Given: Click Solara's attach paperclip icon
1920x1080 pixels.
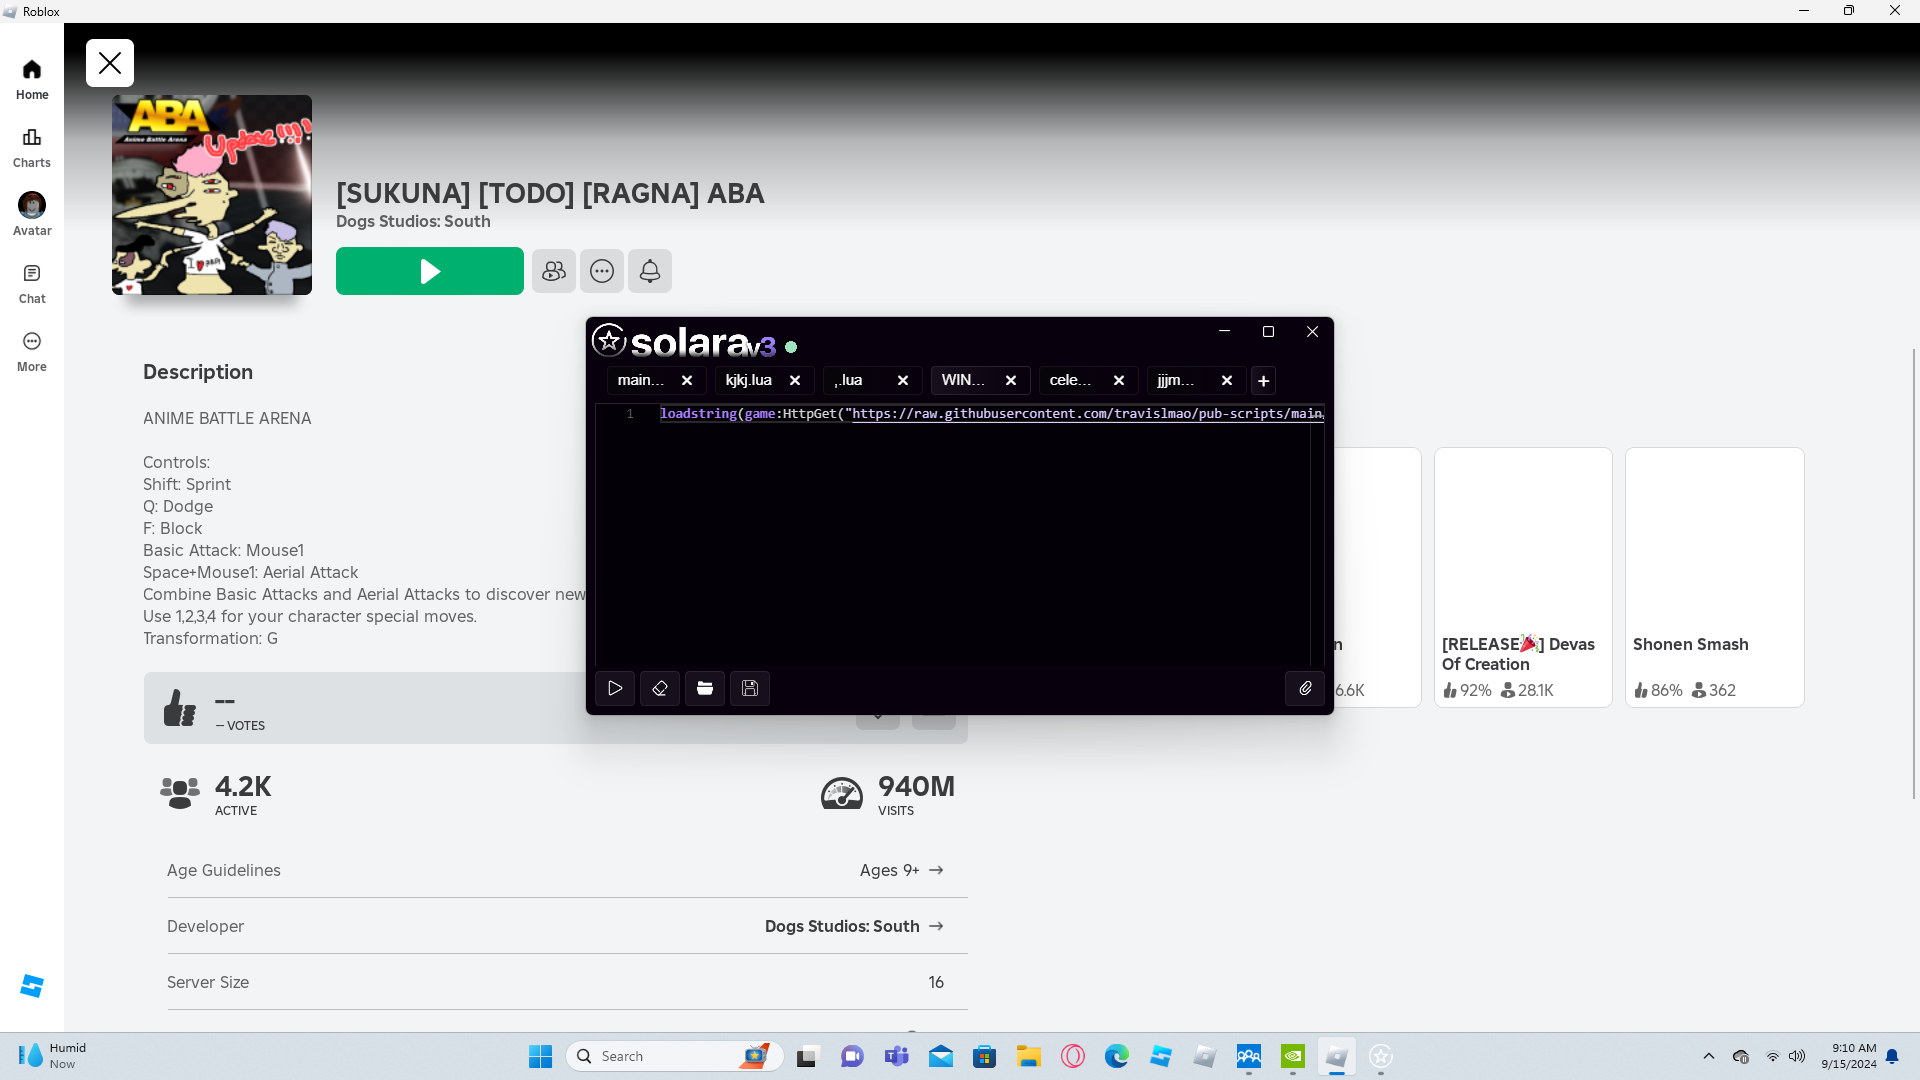Looking at the screenshot, I should 1305,688.
